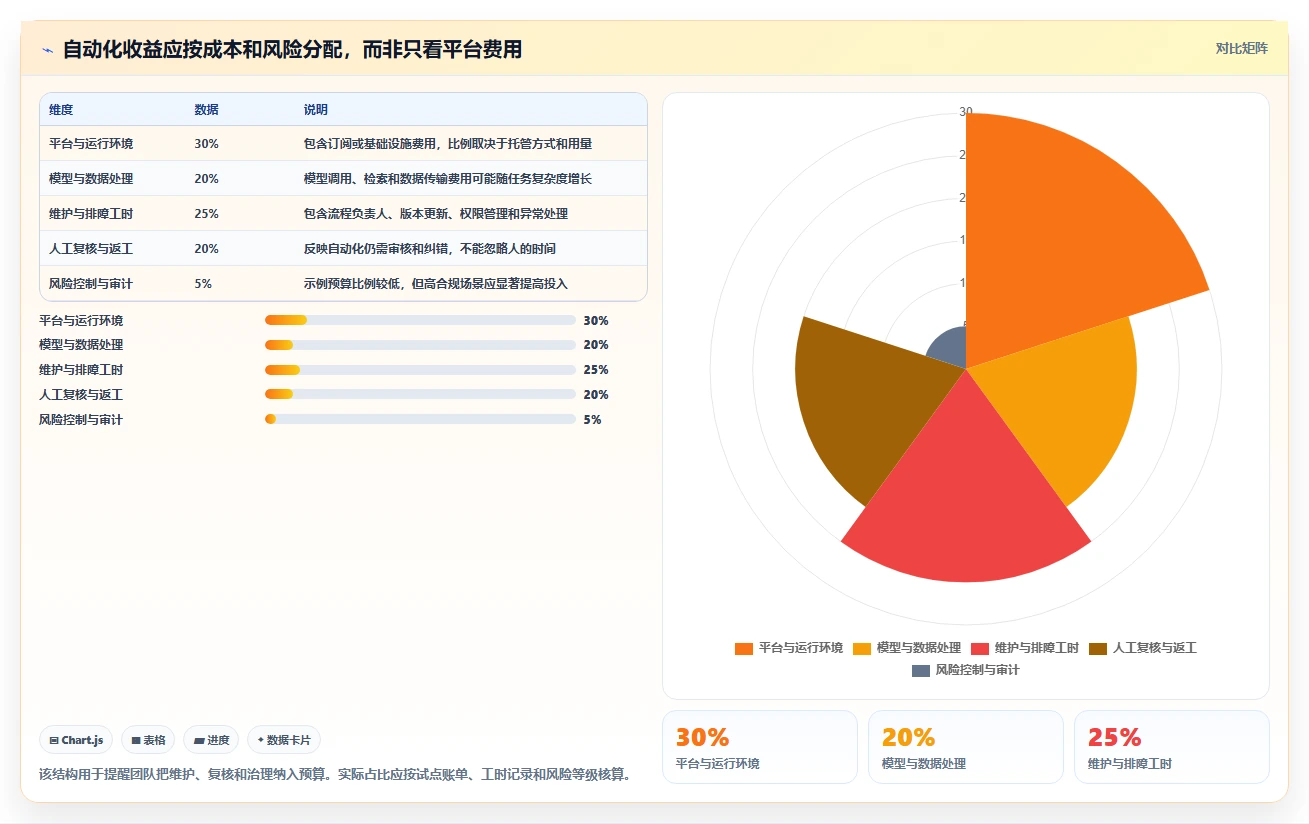This screenshot has width=1309, height=824.
Task: Click the 25% label beside the progress bar
Action: pos(596,370)
